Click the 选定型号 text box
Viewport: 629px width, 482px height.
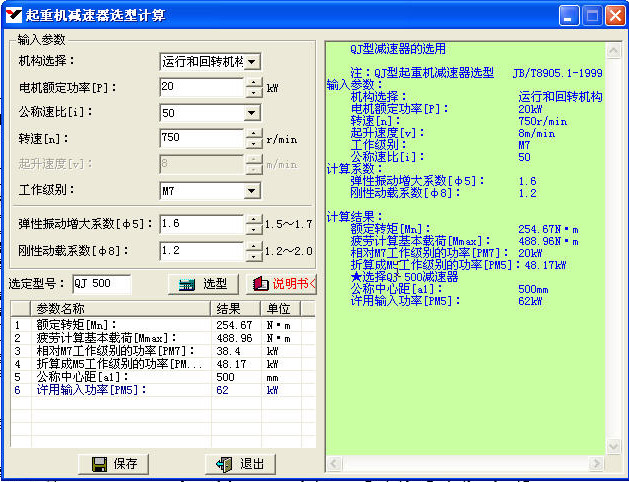(x=100, y=285)
